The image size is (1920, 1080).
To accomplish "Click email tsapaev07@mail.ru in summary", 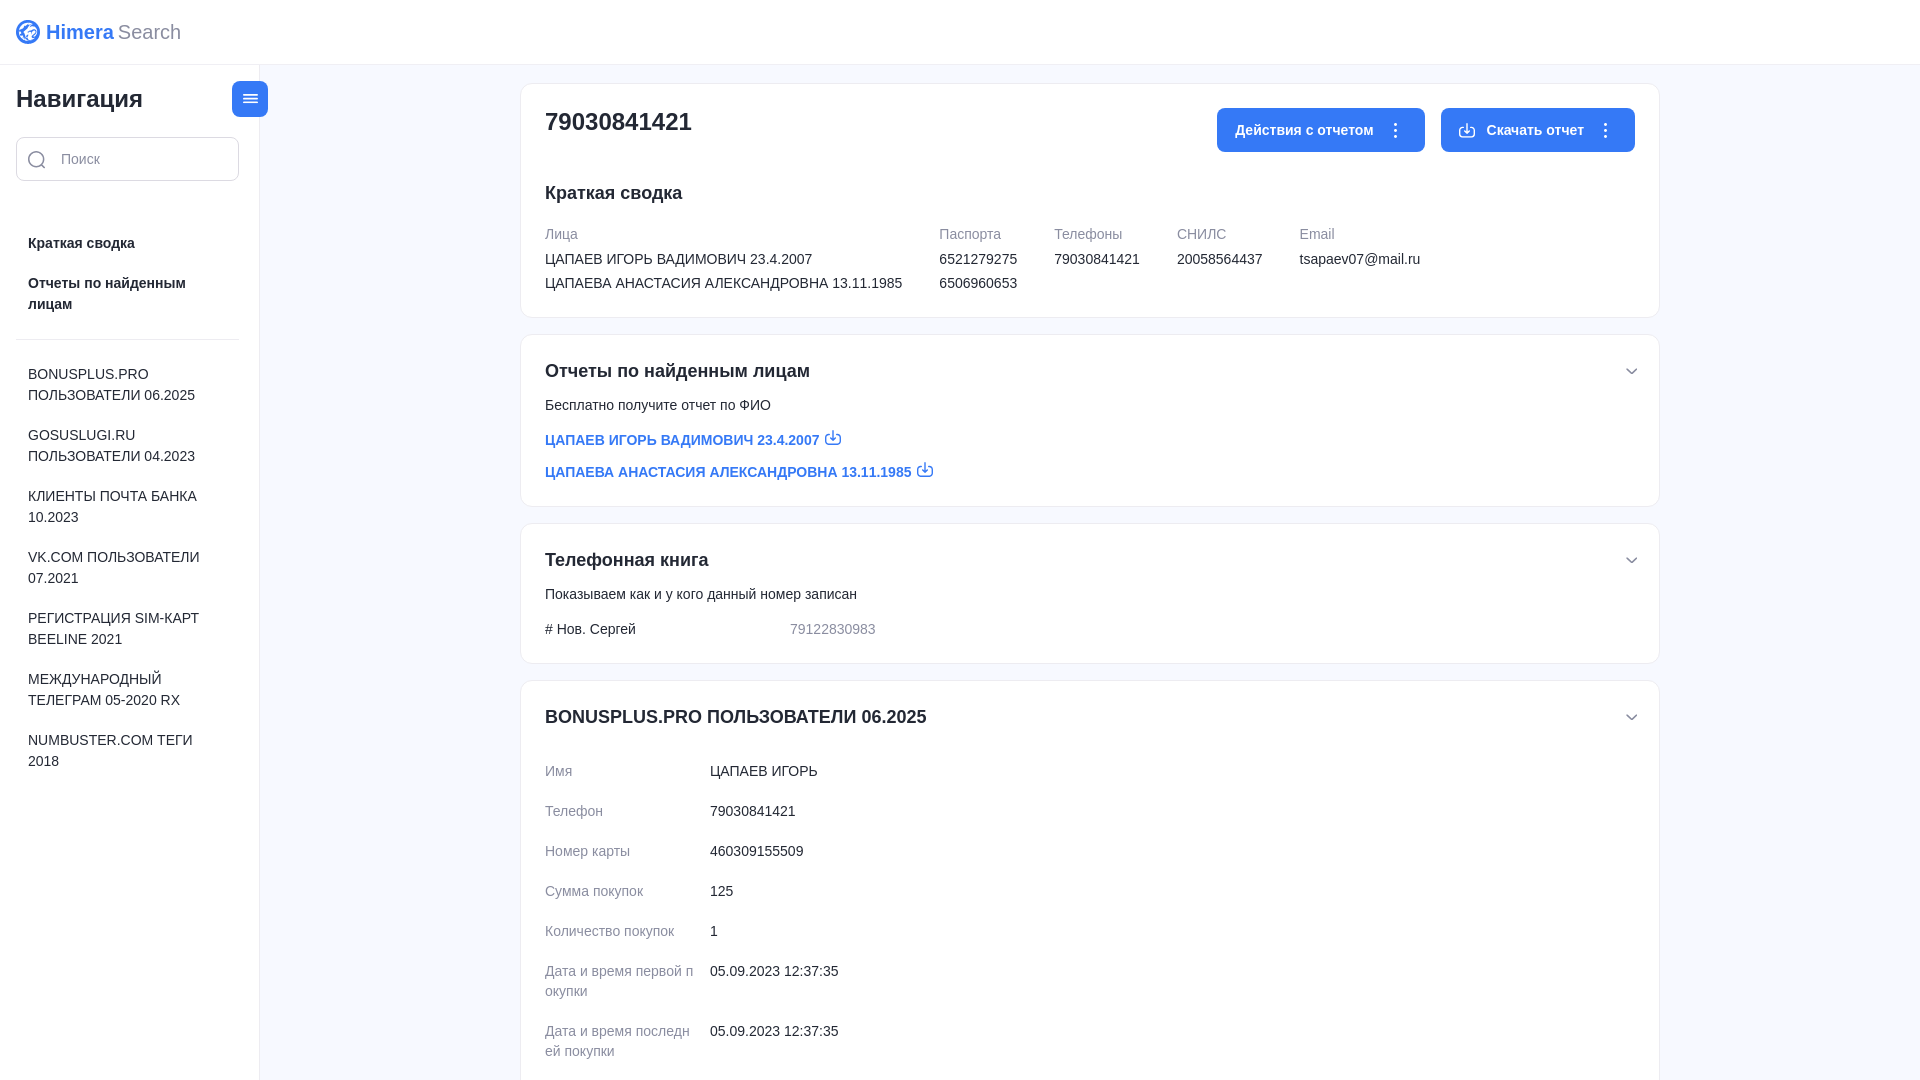I will click(1359, 259).
